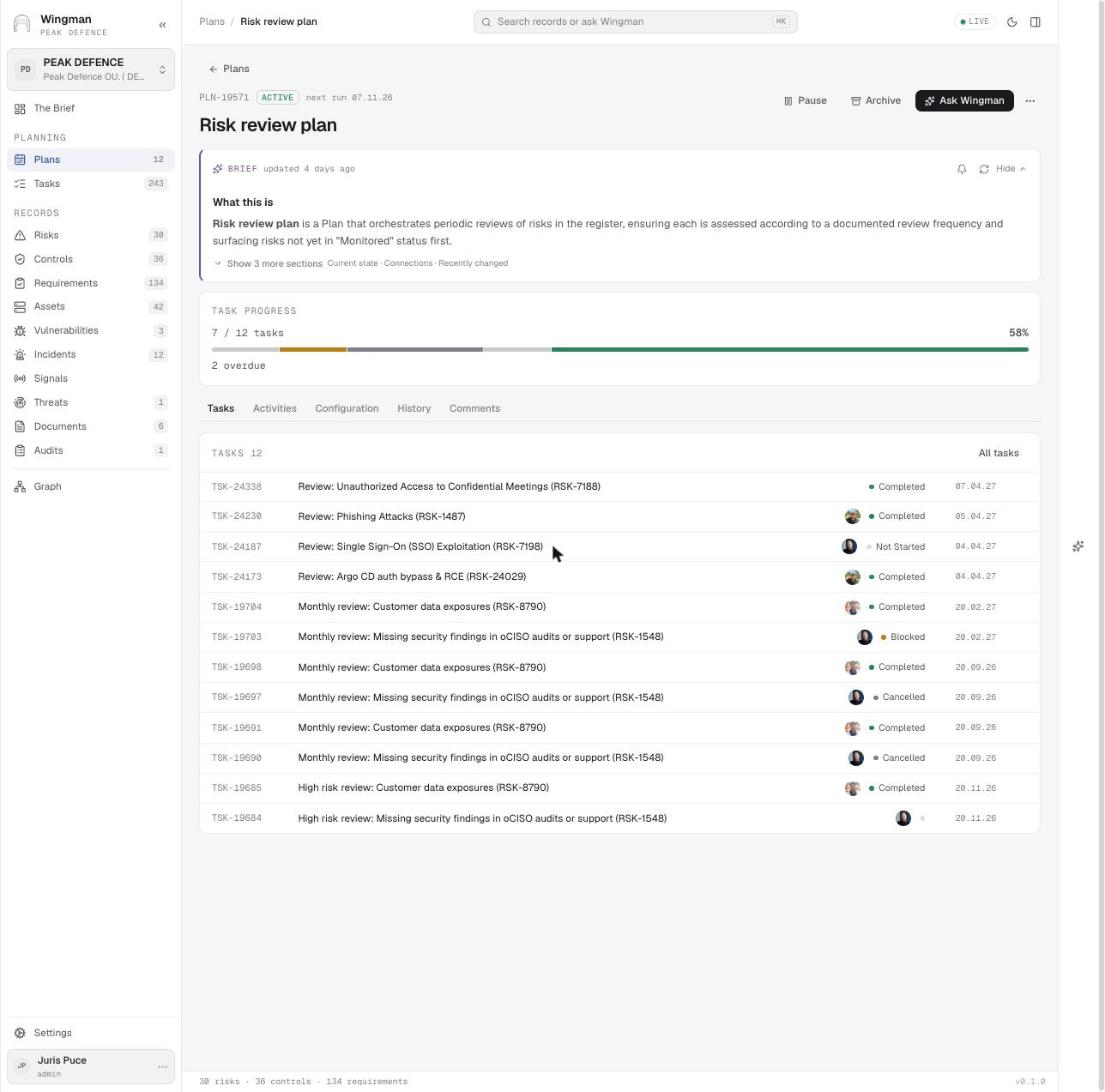Refresh the brief with regenerate icon

pos(984,169)
